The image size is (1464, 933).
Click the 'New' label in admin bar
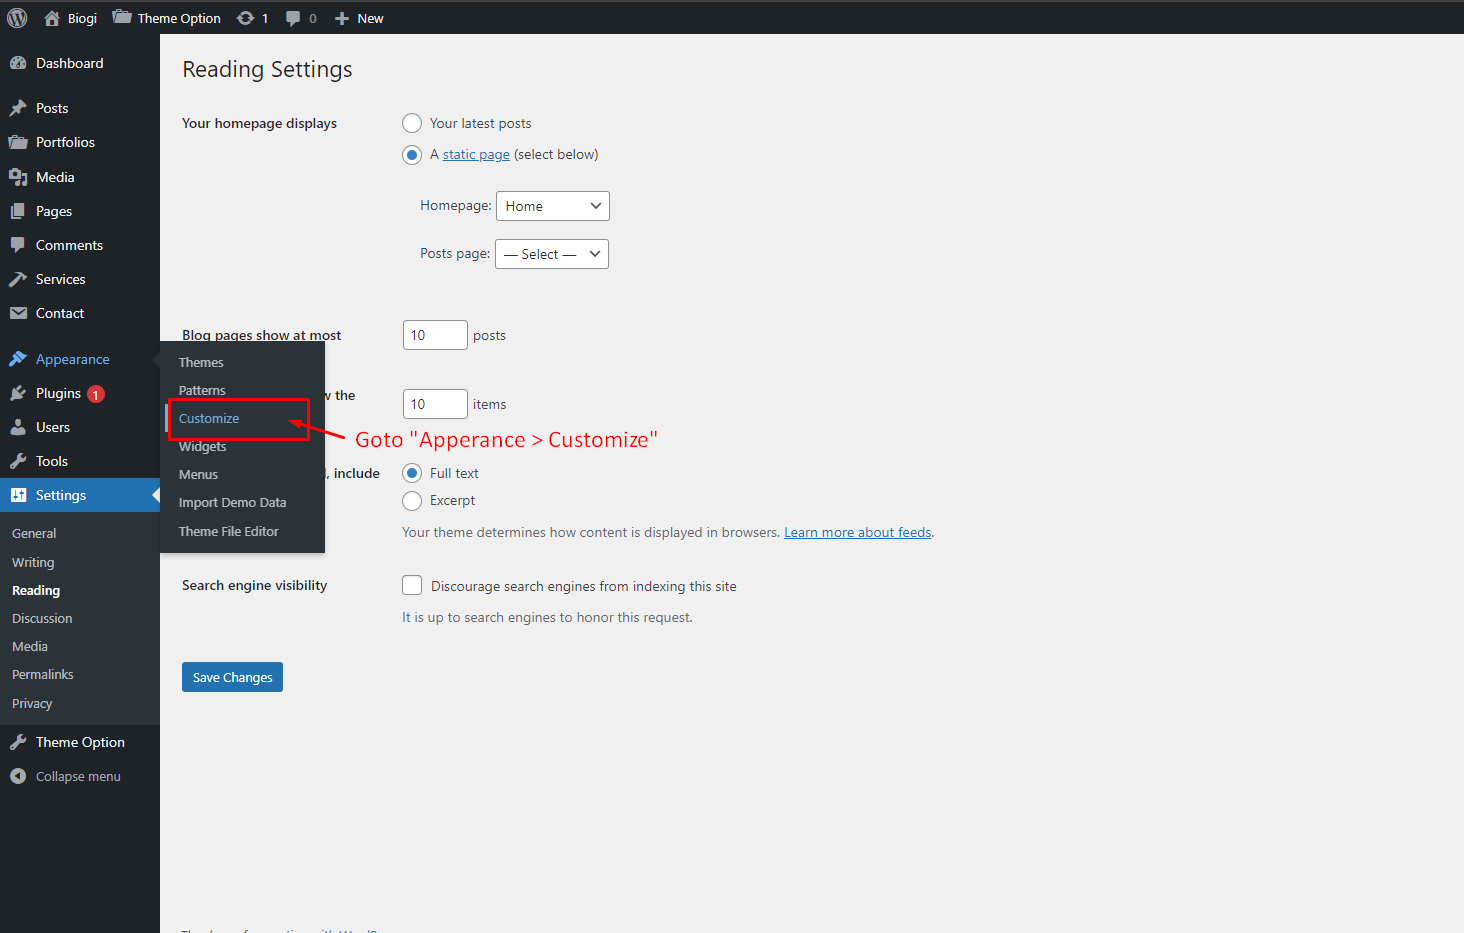[370, 18]
